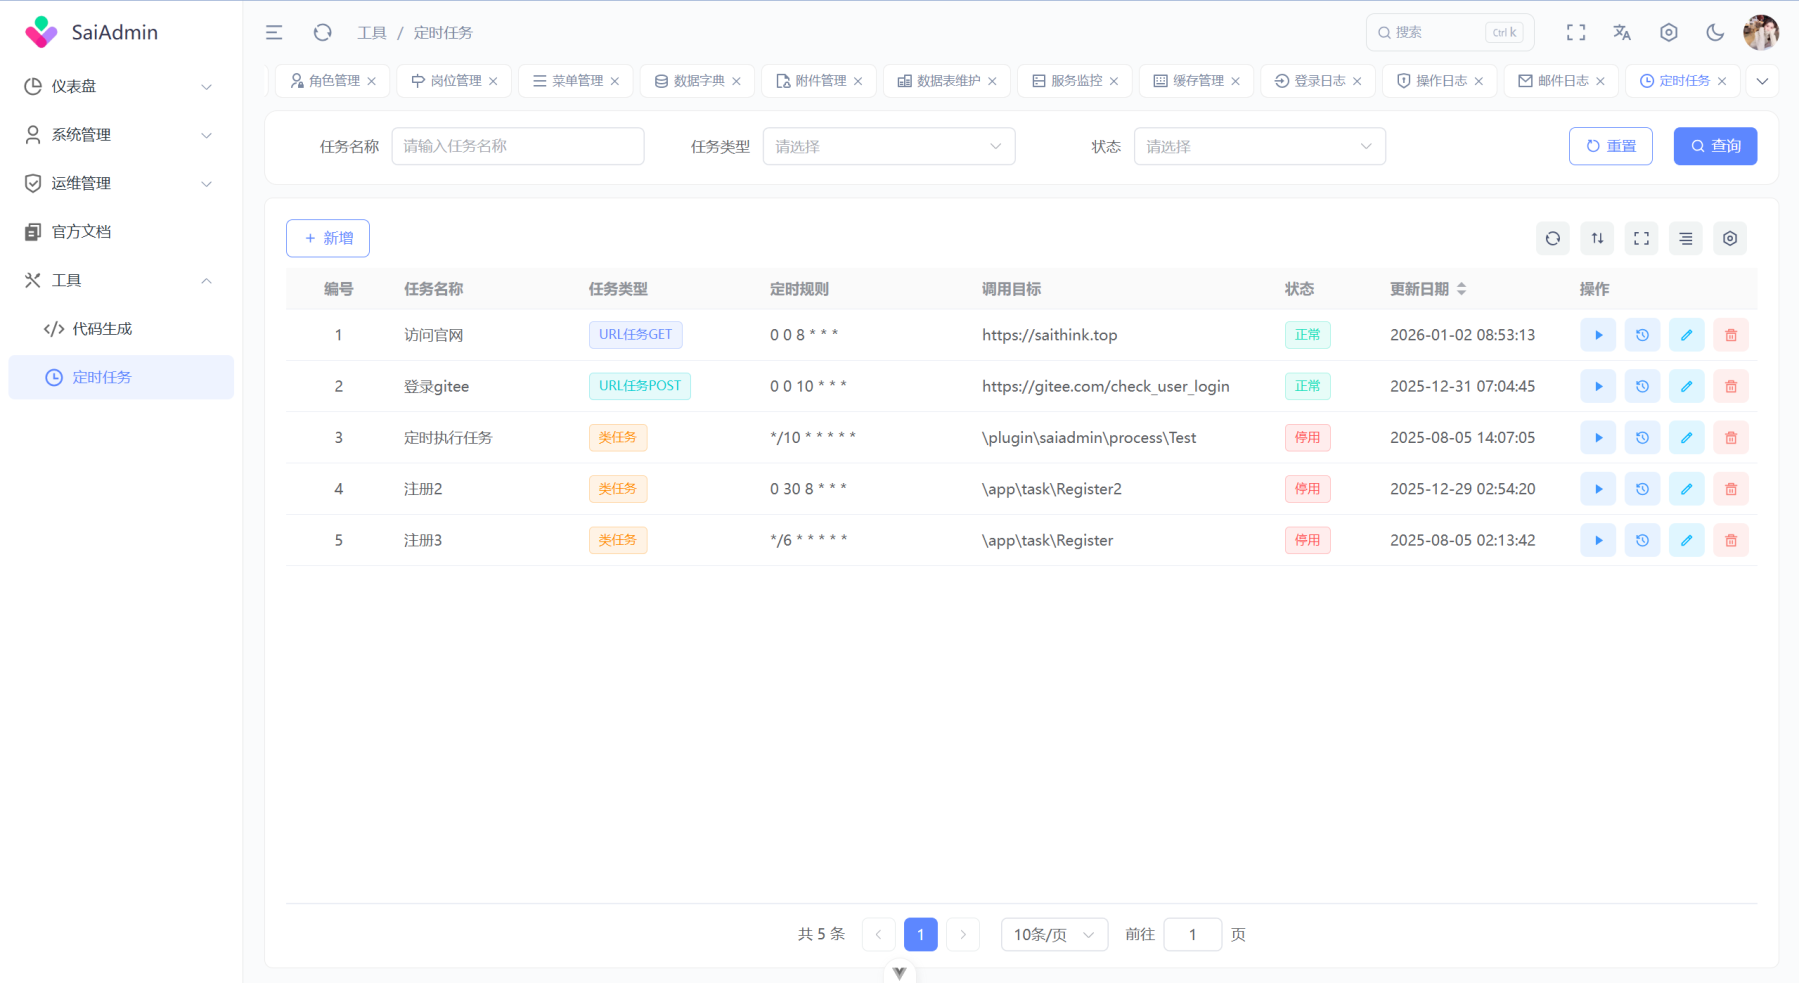Screen dimensions: 1799x983
Task: View execution log for 登录gitee task
Action: click(x=1642, y=386)
